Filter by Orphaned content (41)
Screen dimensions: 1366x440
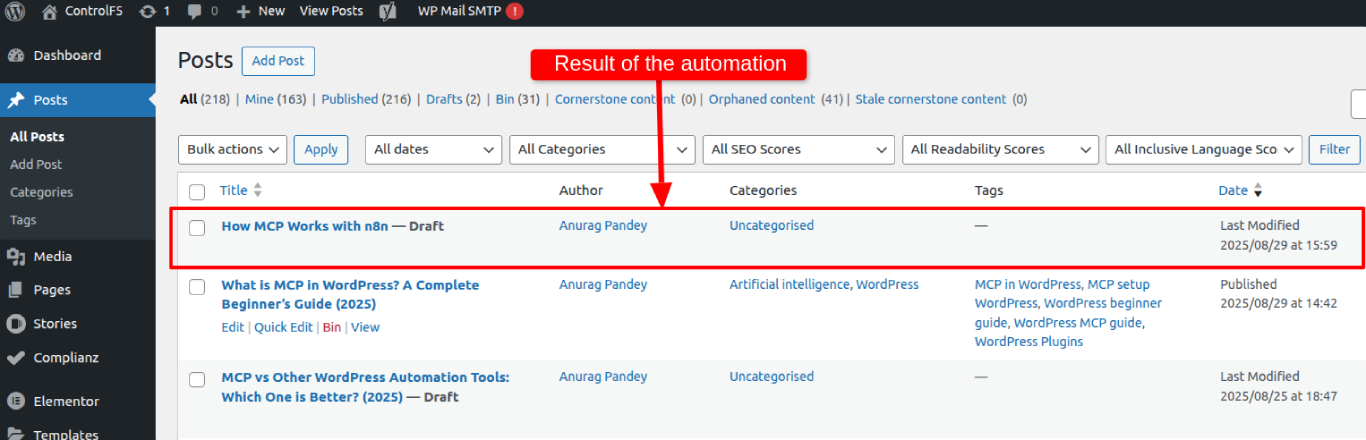776,99
